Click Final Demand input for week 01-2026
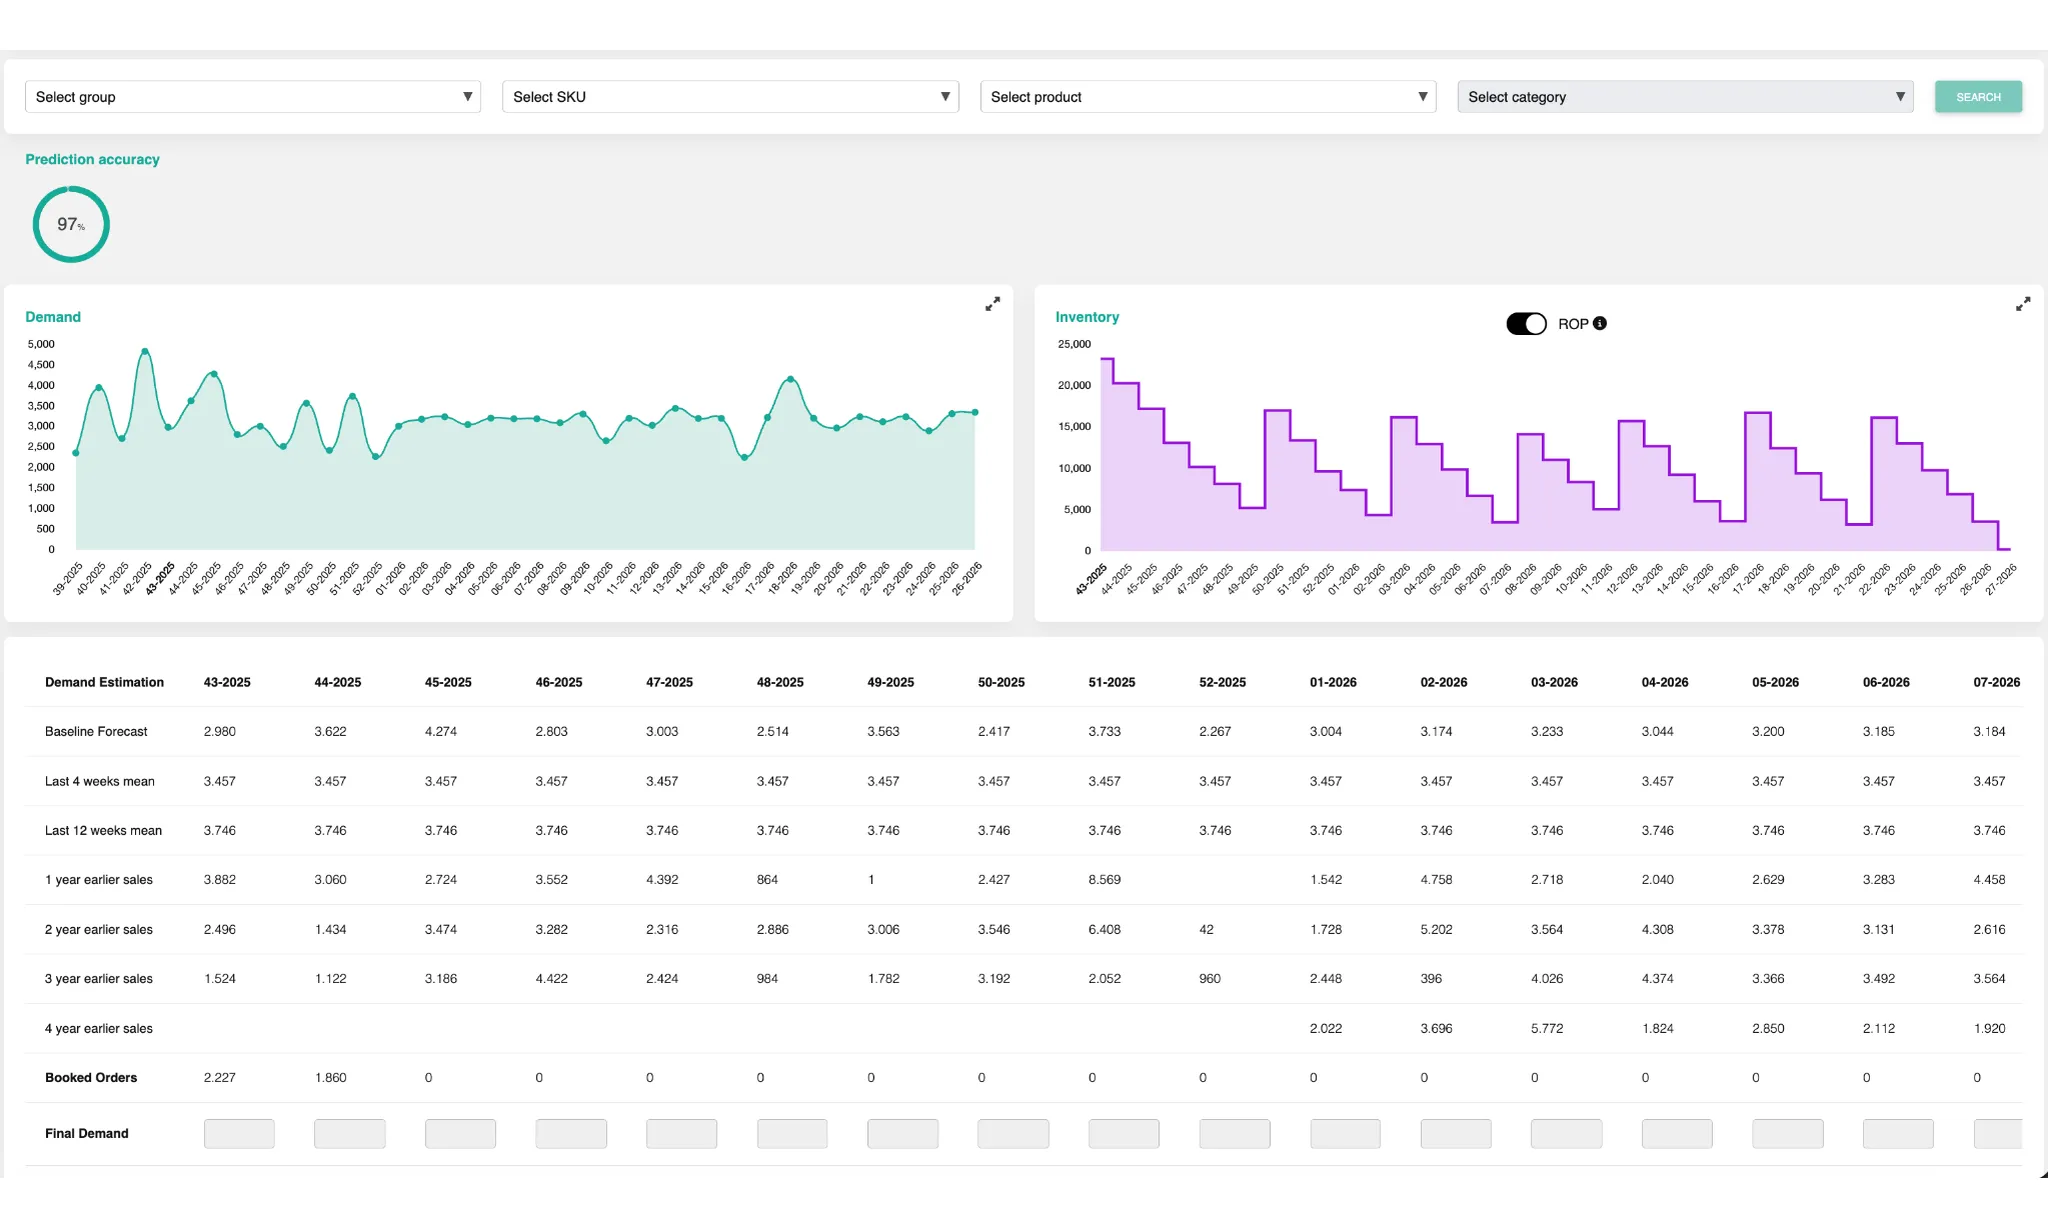Image resolution: width=2048 pixels, height=1229 pixels. pyautogui.click(x=1345, y=1133)
